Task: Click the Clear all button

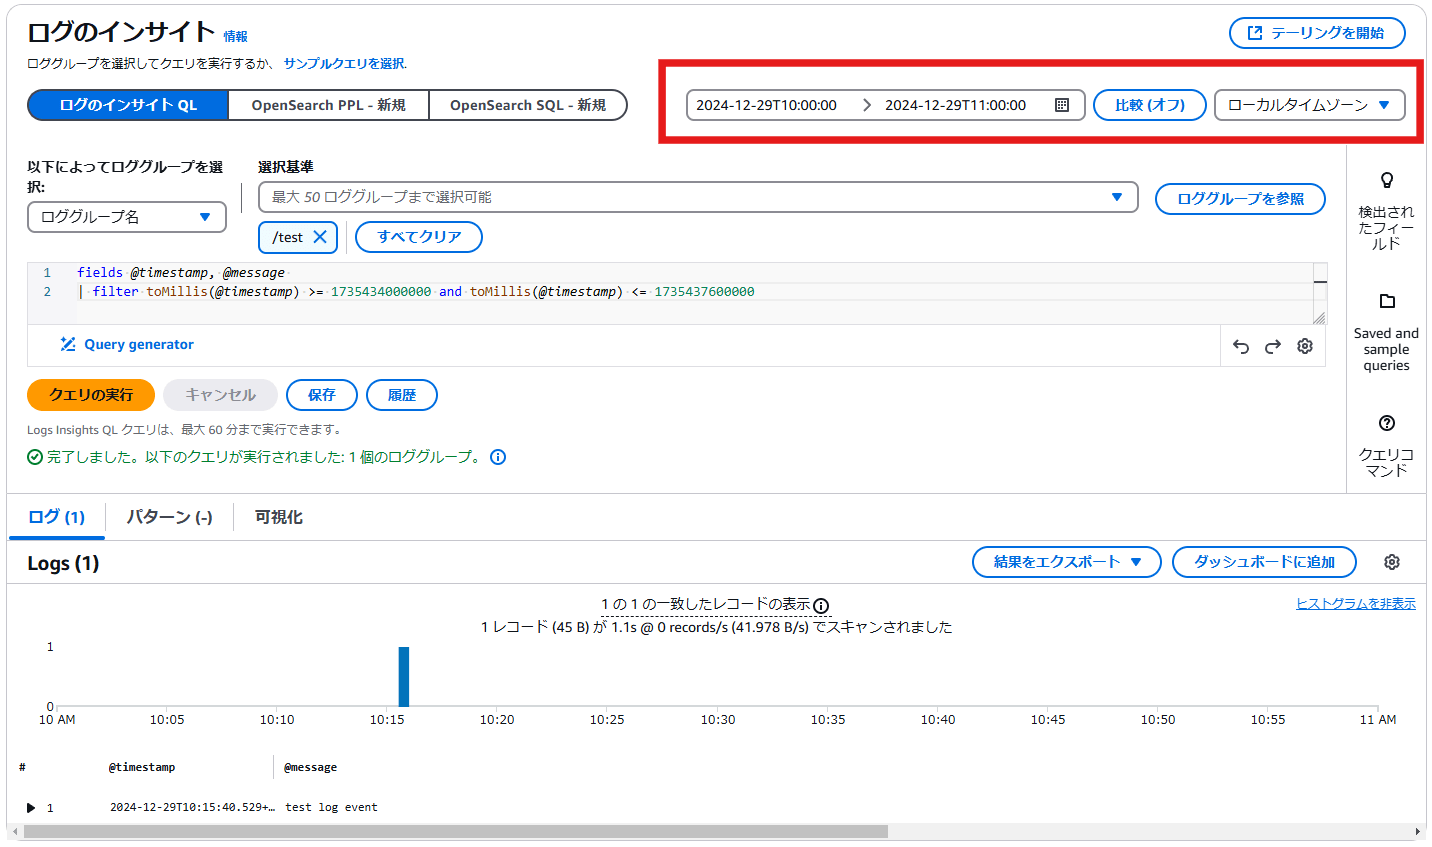Action: click(419, 237)
